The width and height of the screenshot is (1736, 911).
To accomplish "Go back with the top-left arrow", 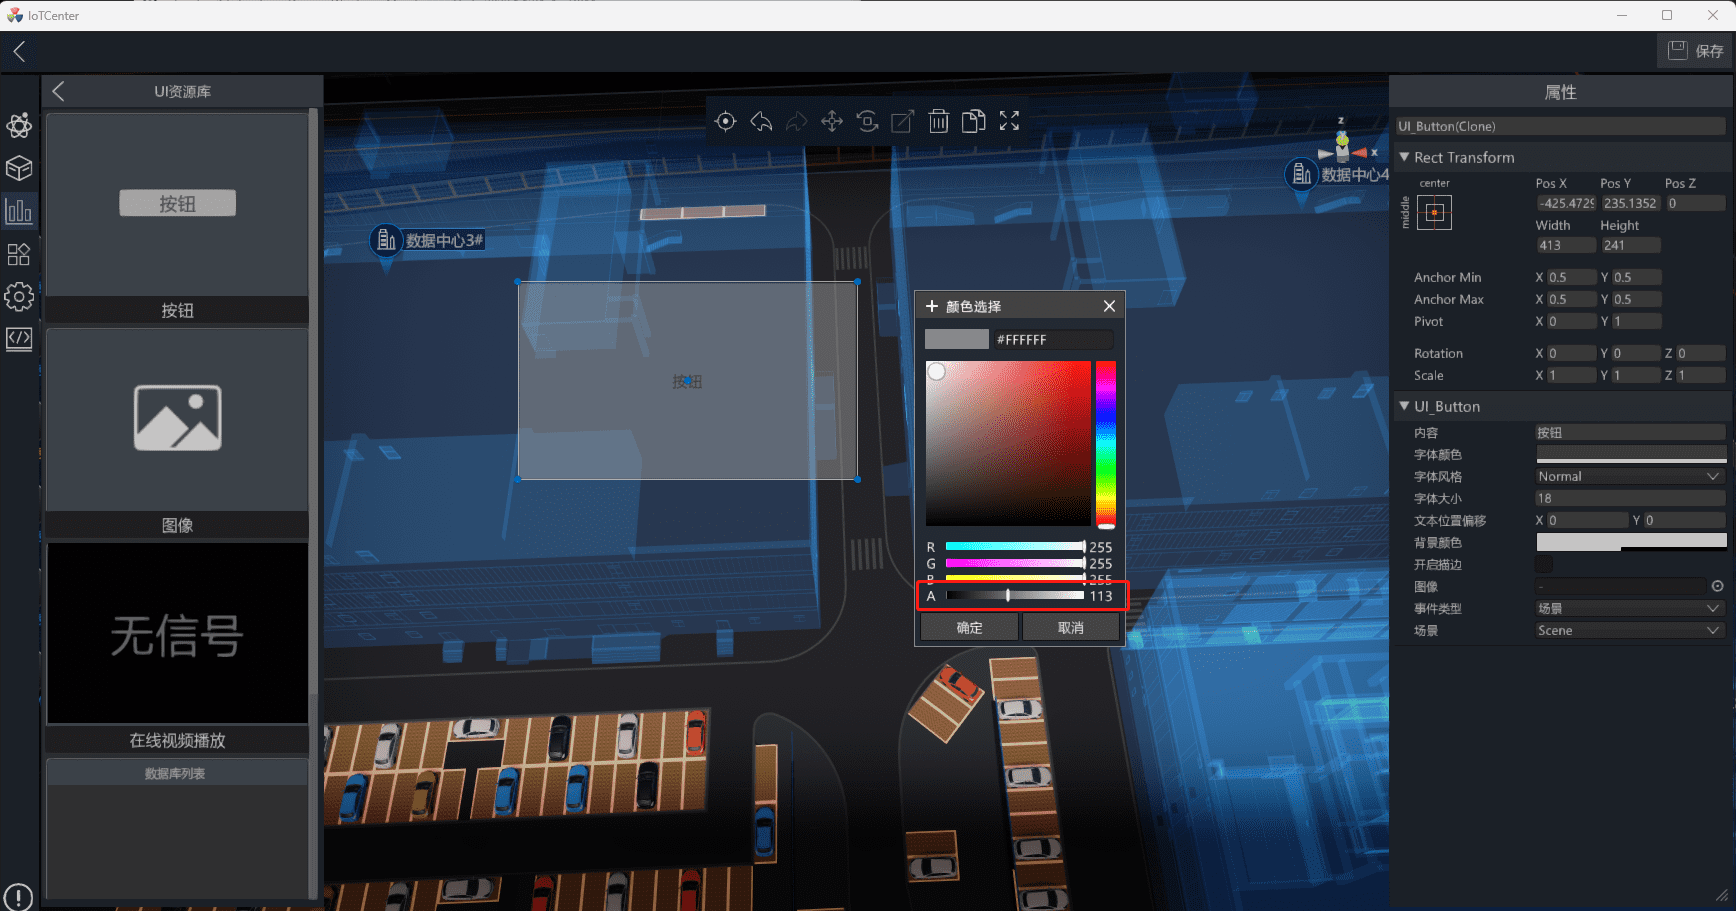I will pyautogui.click(x=19, y=51).
